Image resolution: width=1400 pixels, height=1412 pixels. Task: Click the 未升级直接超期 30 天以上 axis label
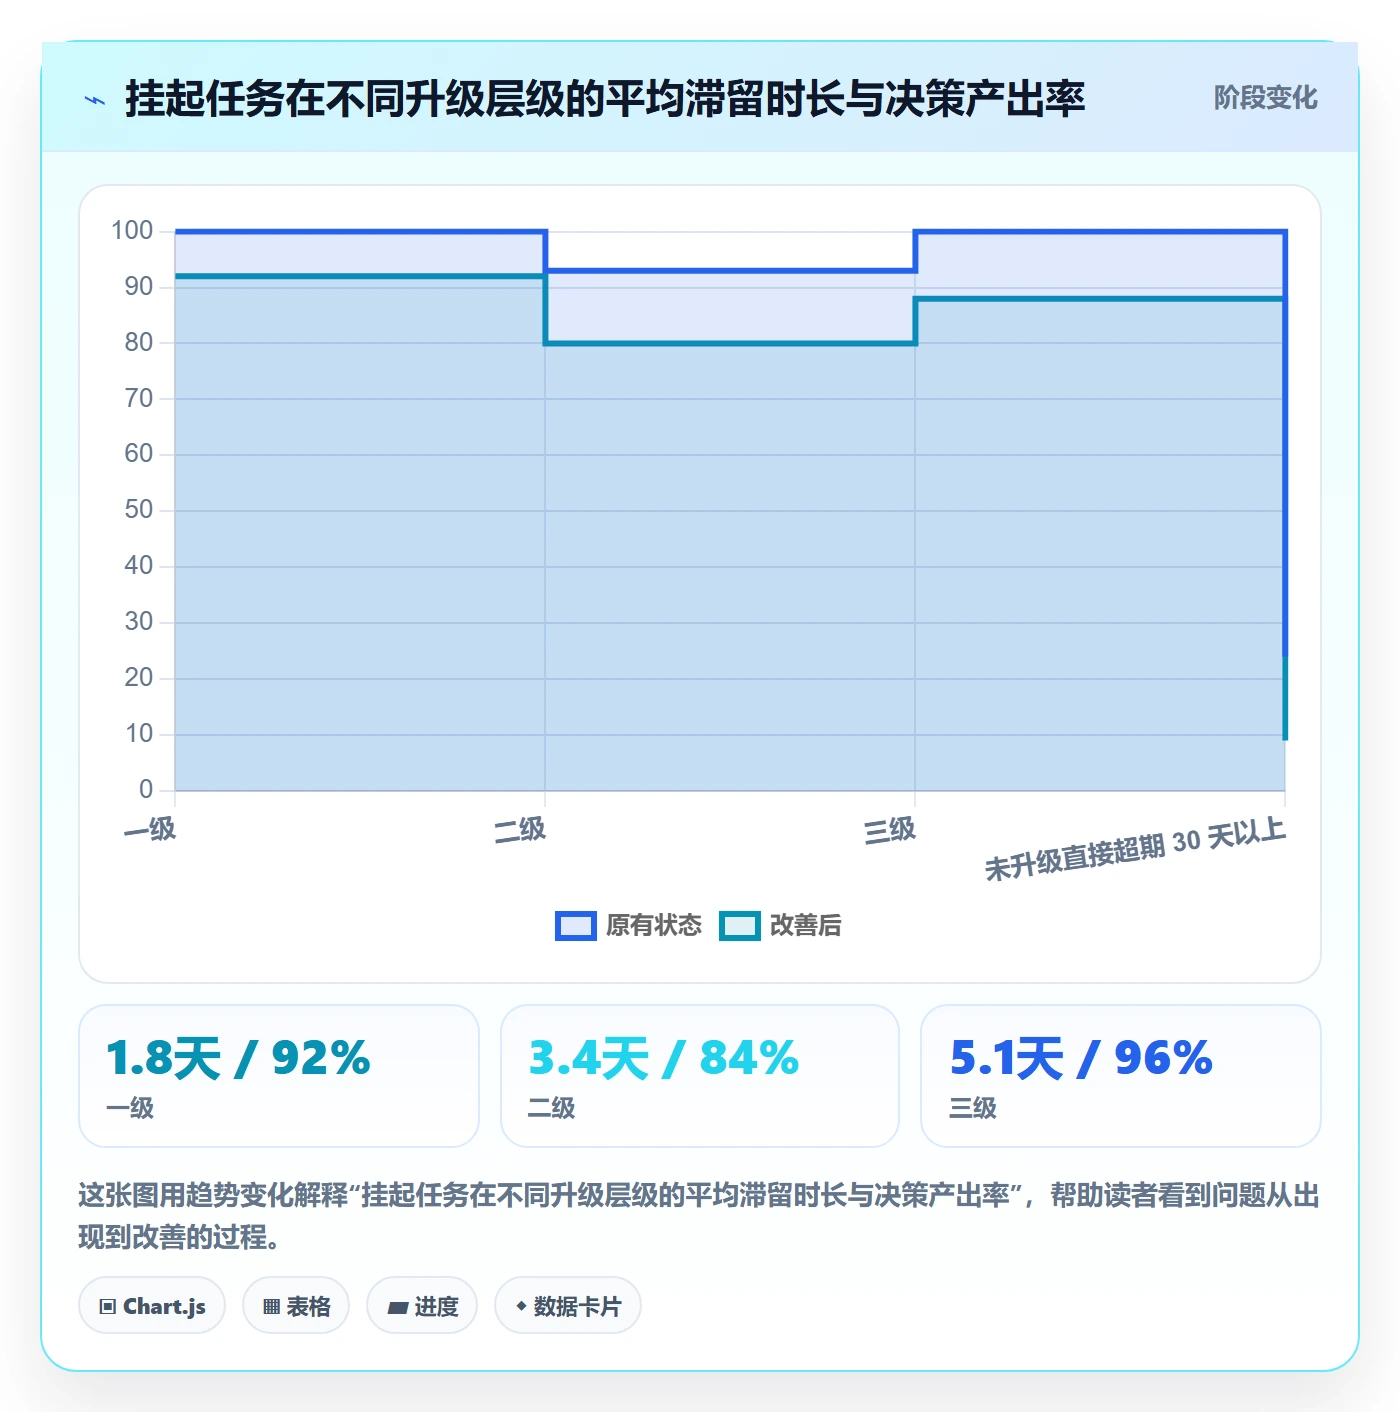point(1135,849)
